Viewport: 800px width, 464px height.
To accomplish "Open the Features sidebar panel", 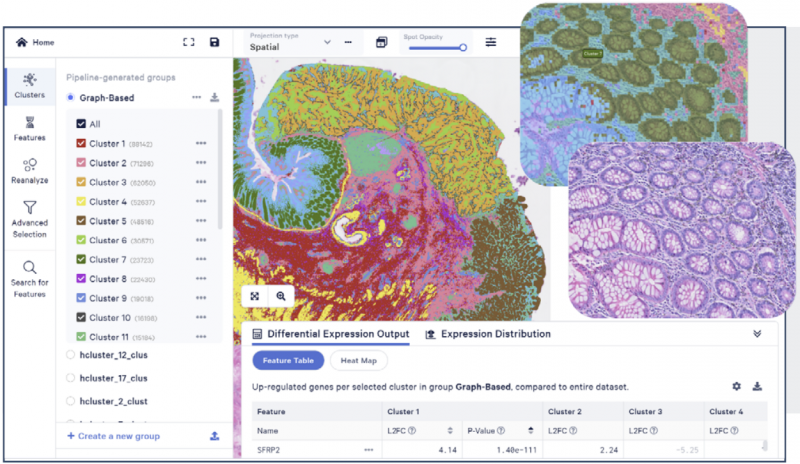I will 29,129.
